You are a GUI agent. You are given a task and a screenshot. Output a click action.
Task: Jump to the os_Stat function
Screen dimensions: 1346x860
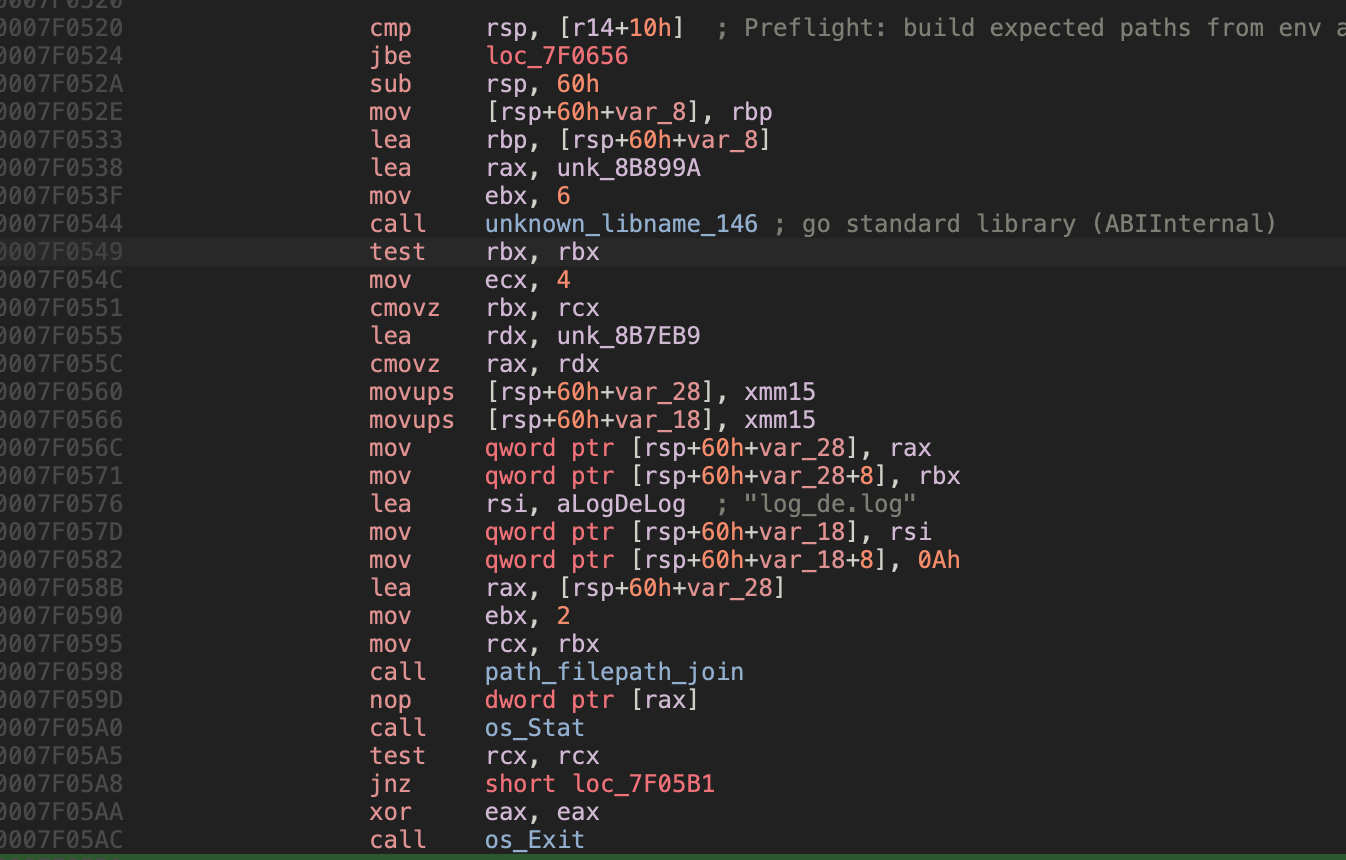[x=534, y=728]
